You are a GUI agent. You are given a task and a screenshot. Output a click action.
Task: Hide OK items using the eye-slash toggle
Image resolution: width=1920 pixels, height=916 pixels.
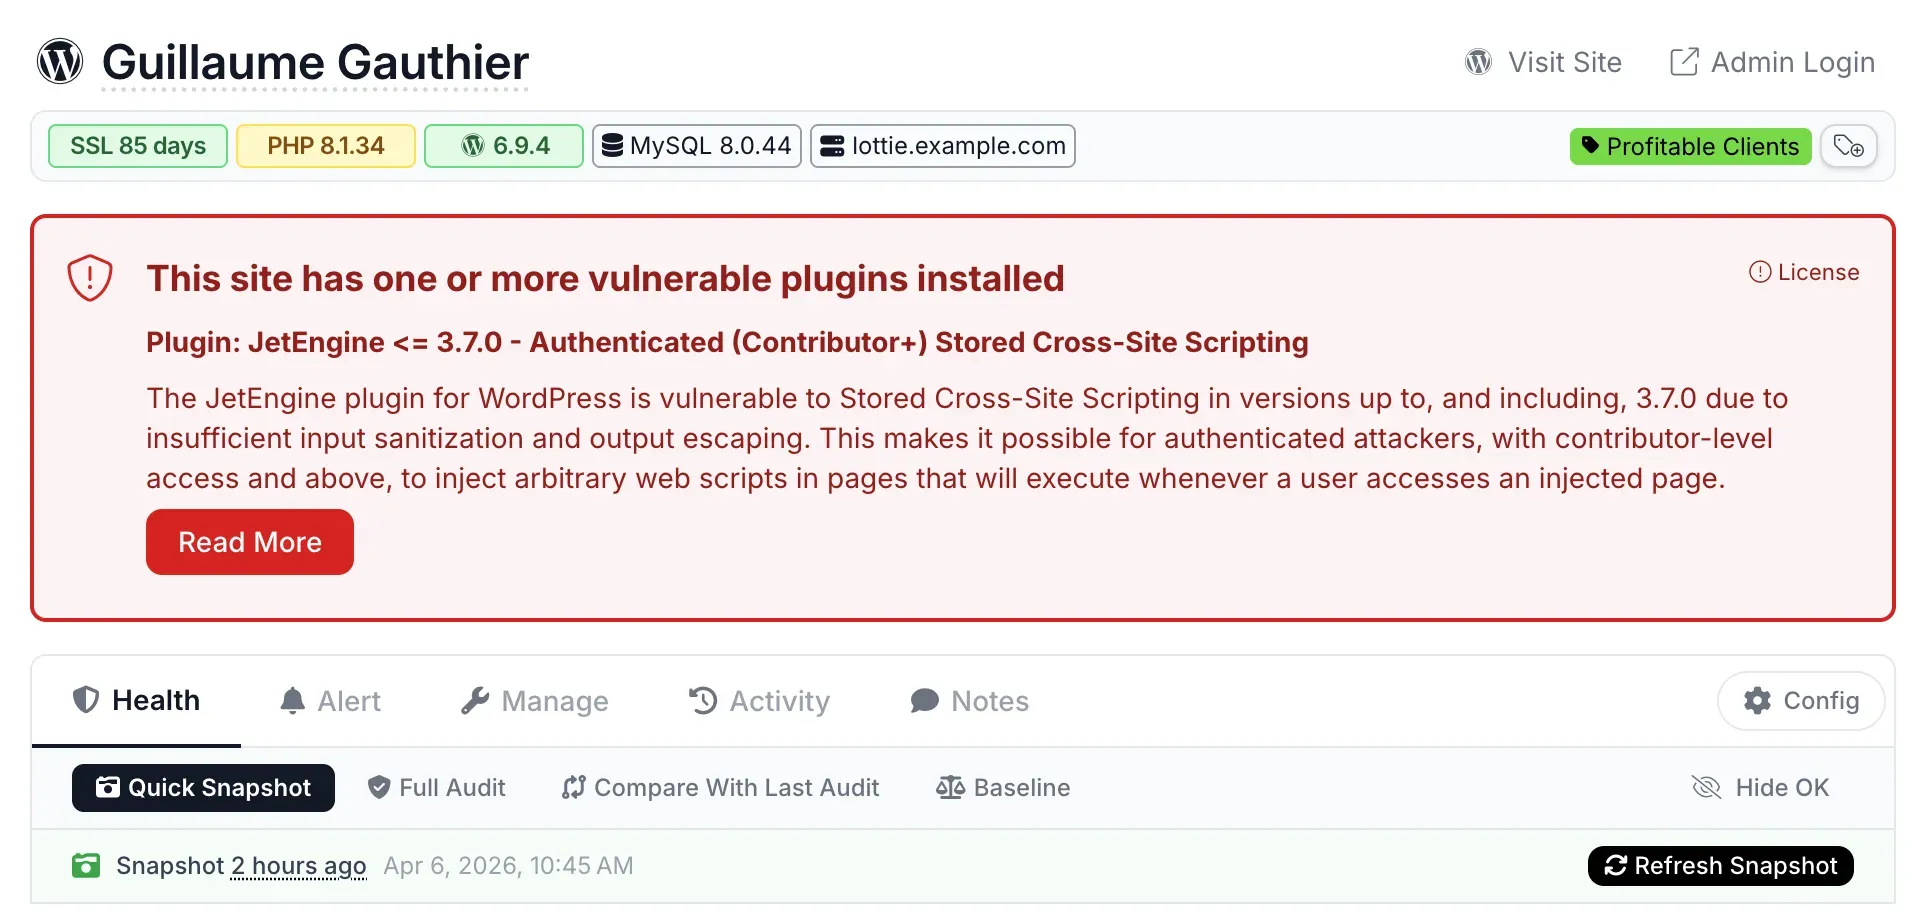click(1705, 787)
